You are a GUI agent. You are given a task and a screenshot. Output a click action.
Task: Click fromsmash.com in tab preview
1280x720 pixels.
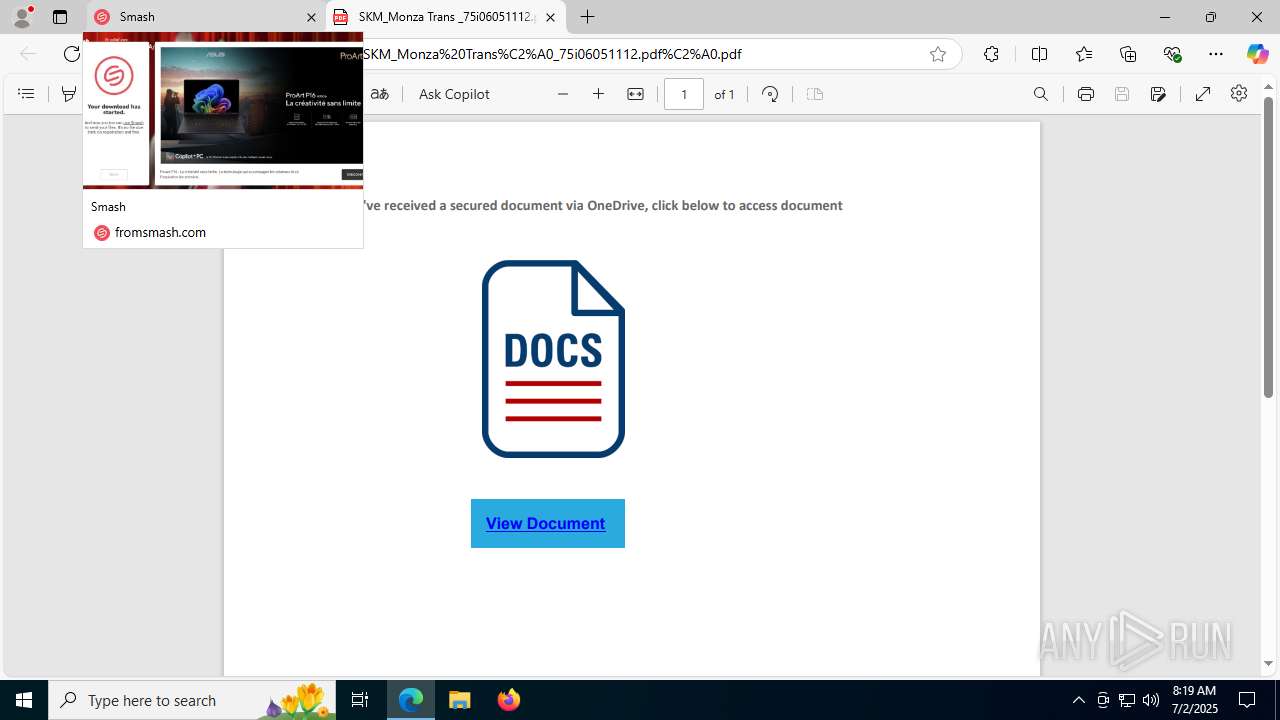[160, 232]
